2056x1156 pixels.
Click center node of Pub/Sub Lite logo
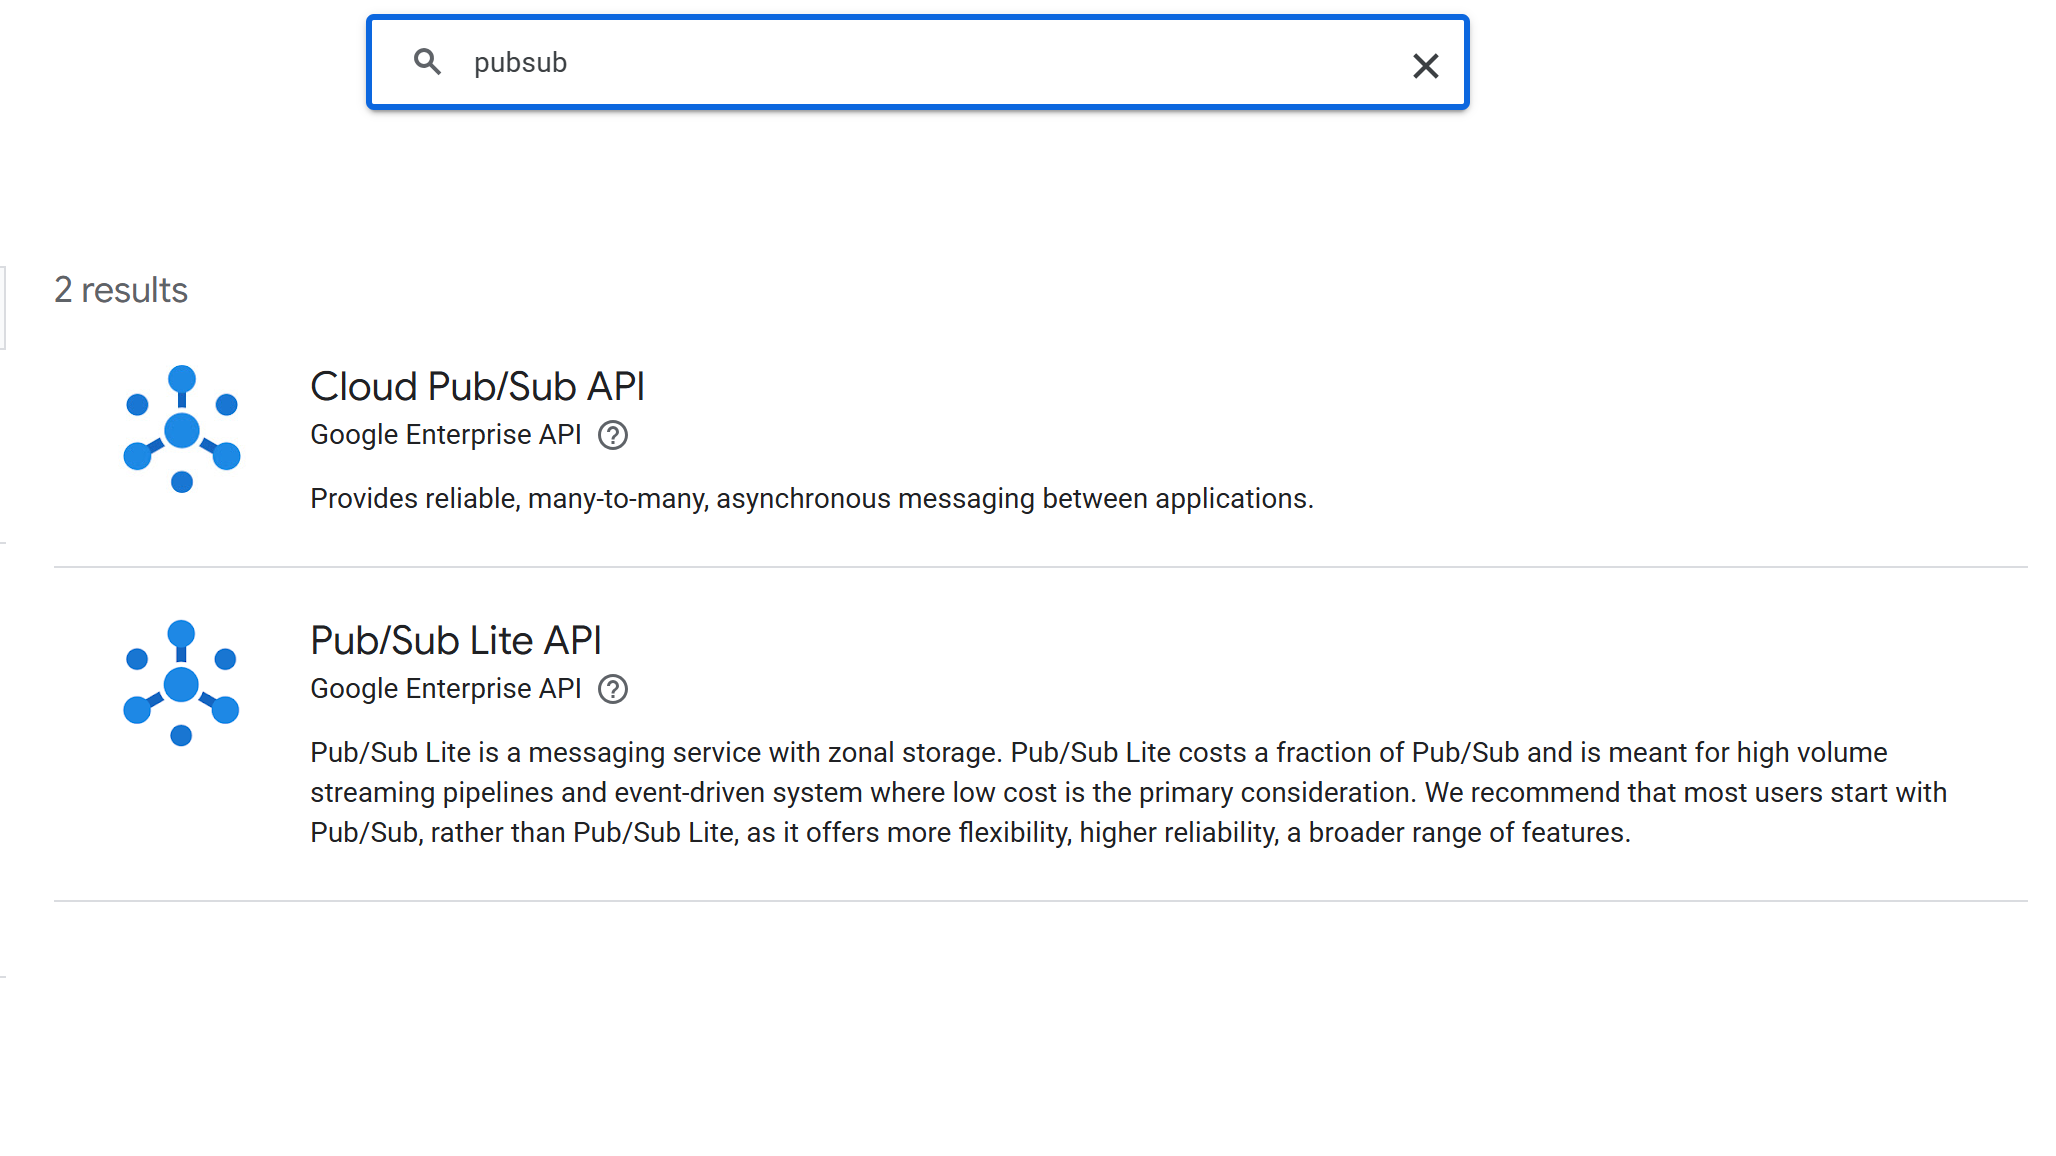pos(181,685)
